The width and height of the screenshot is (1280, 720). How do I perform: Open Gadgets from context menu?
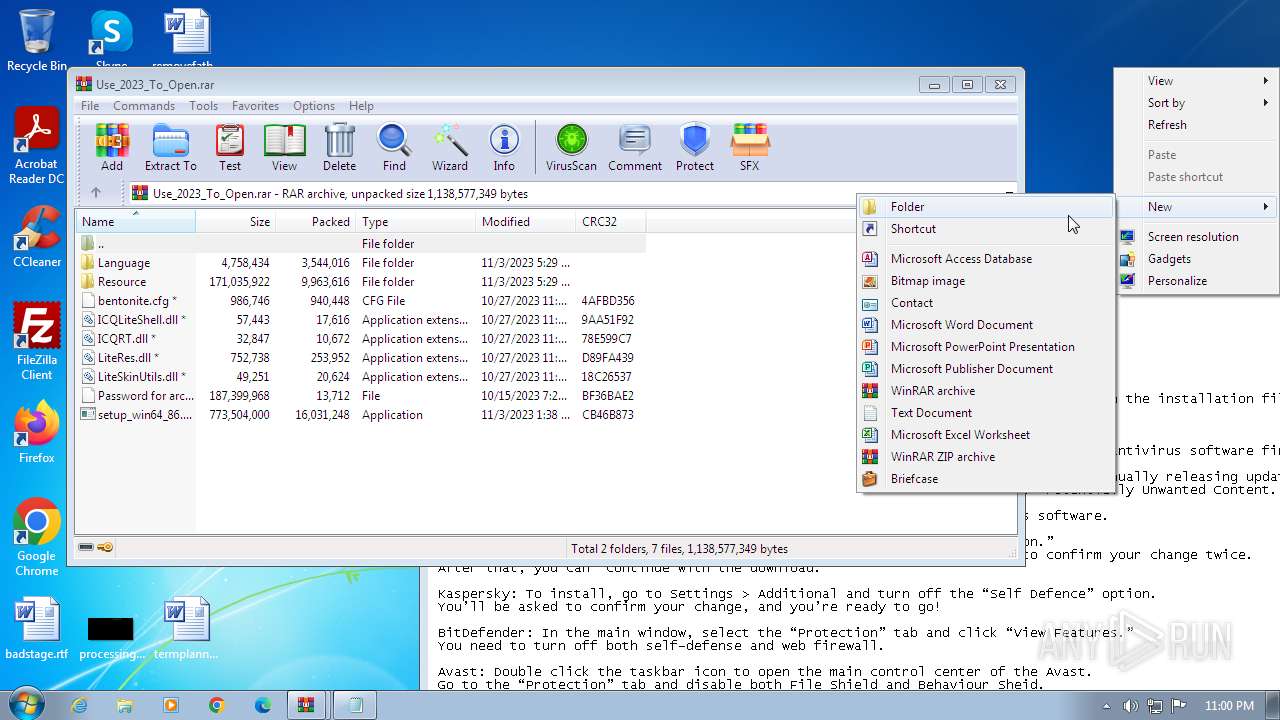pyautogui.click(x=1196, y=259)
